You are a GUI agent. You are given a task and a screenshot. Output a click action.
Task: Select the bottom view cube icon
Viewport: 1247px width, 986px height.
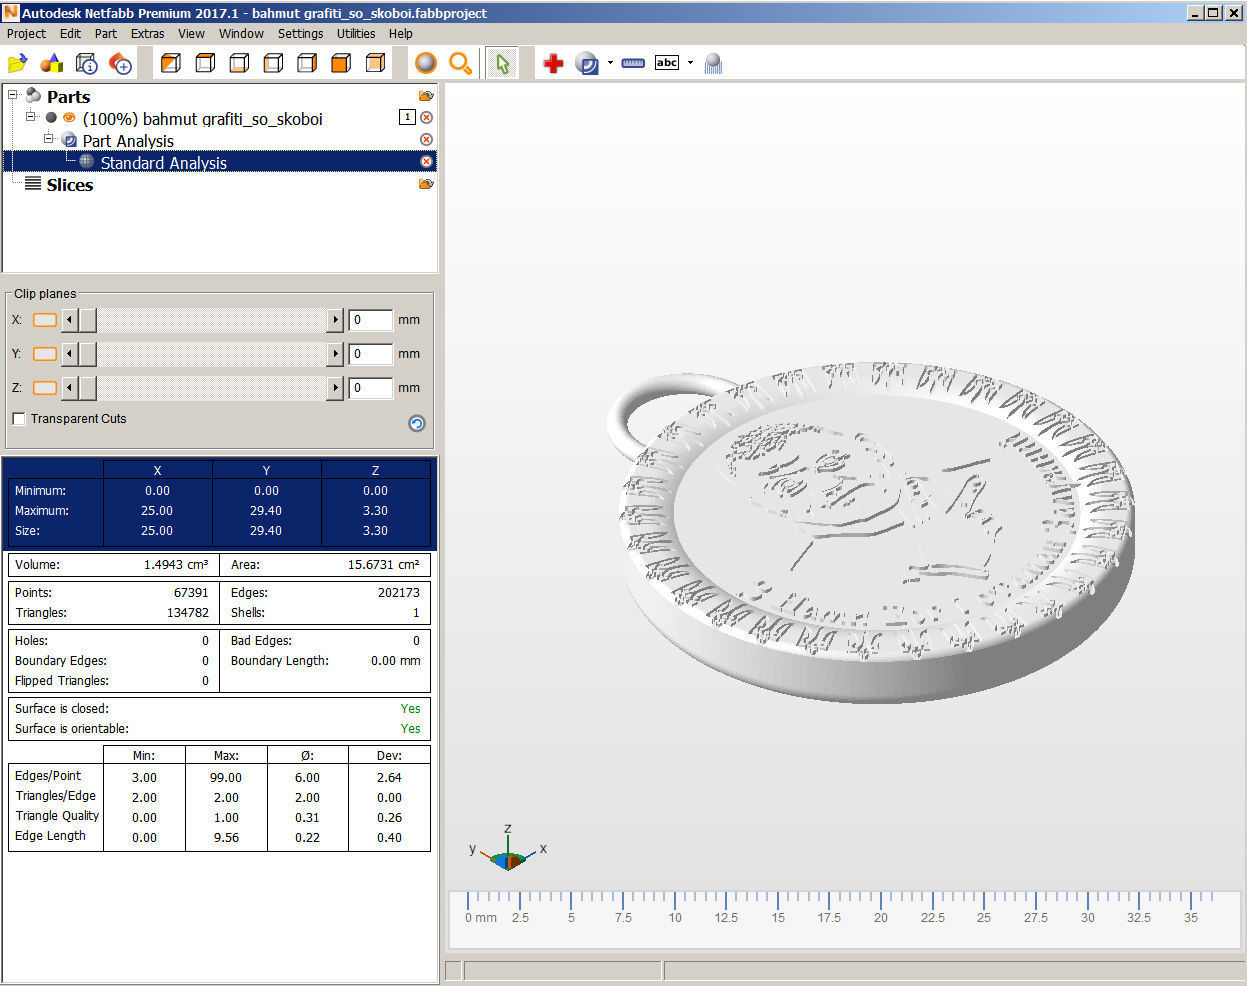pyautogui.click(x=239, y=63)
